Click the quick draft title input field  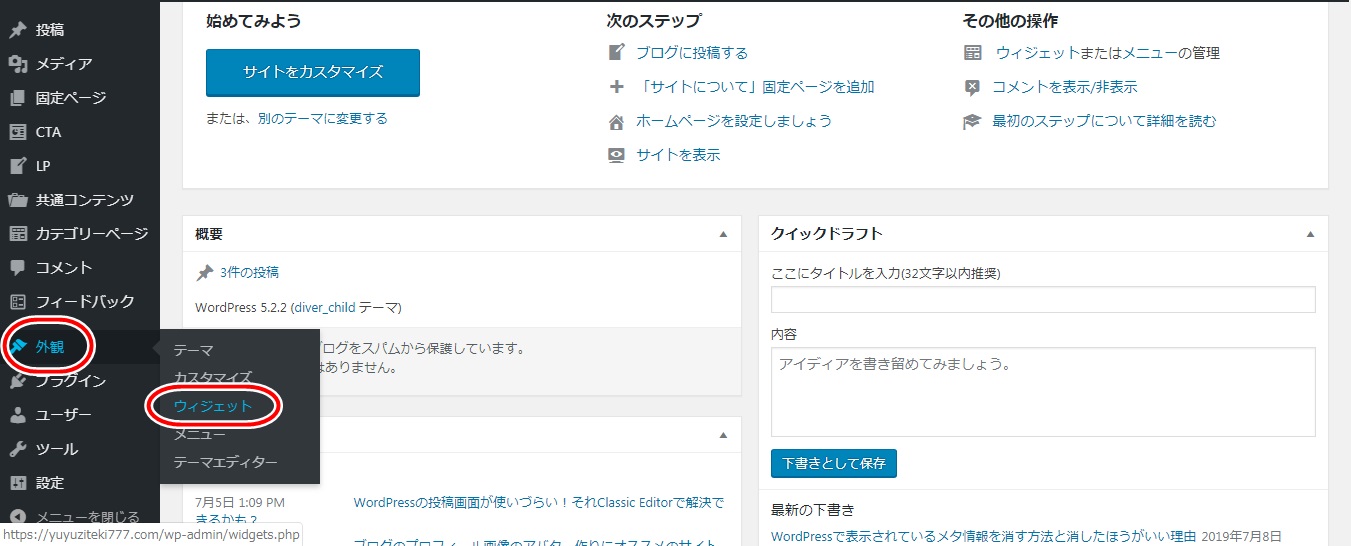(1043, 300)
